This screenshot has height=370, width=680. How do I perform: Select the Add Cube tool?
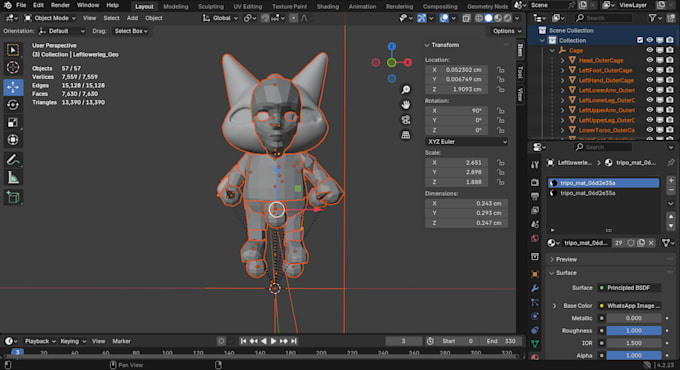click(13, 197)
